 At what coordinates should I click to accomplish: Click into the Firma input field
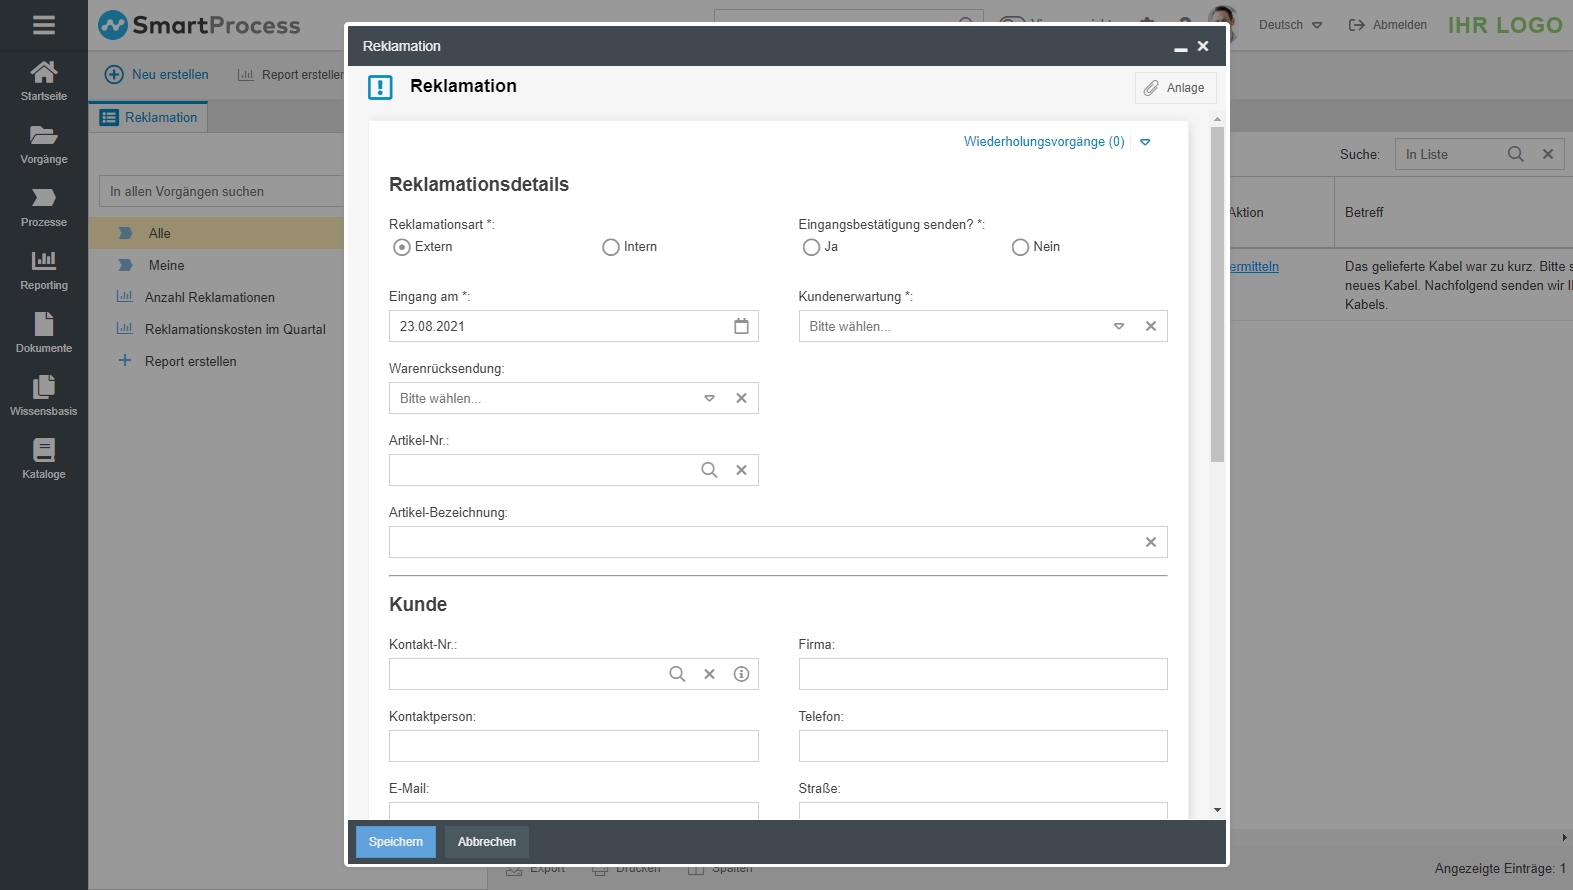[982, 674]
